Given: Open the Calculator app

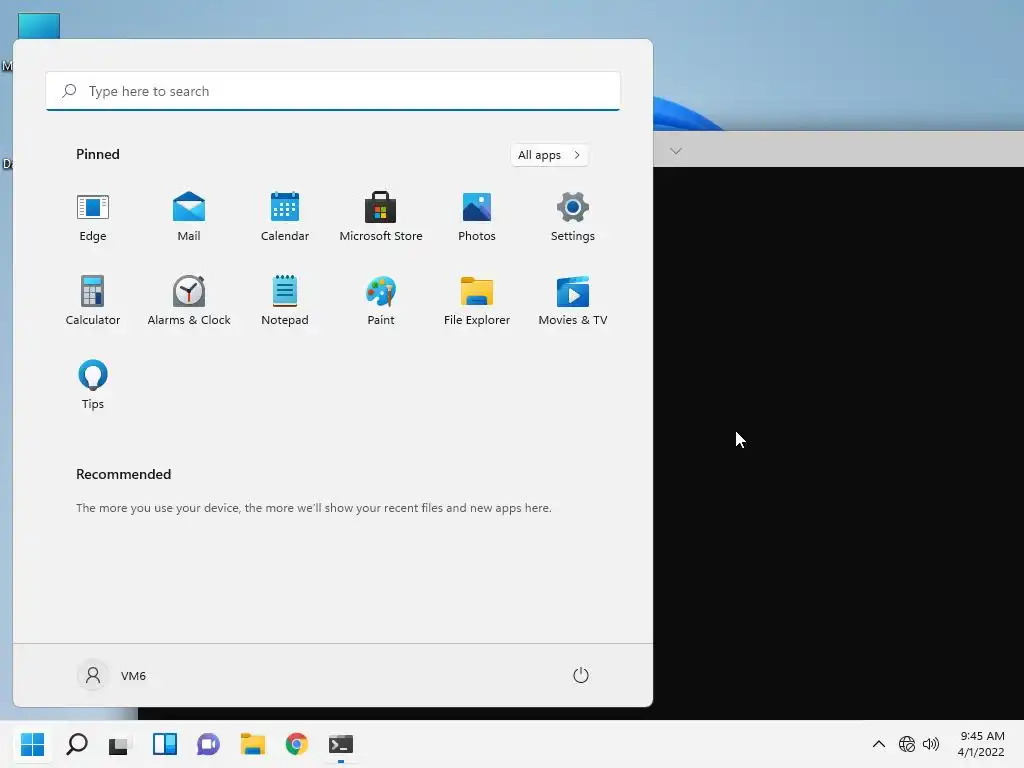Looking at the screenshot, I should [x=93, y=301].
